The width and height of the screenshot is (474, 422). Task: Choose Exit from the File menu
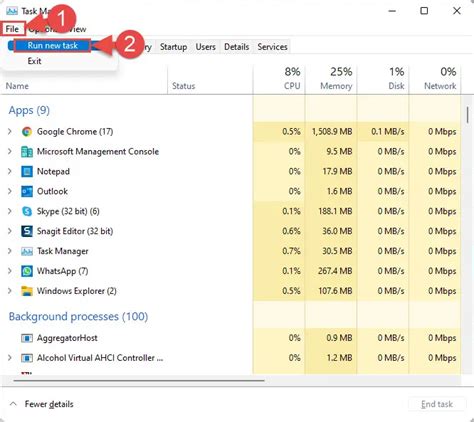[34, 61]
